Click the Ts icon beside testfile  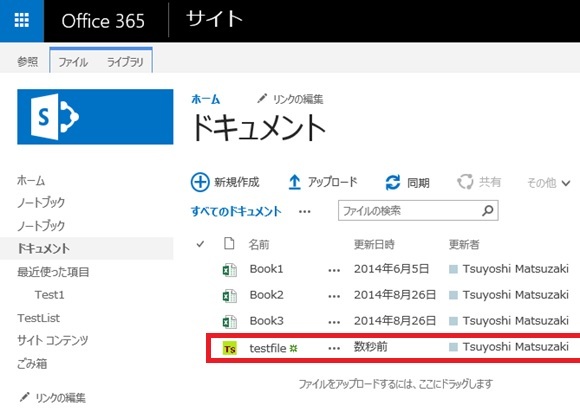point(229,348)
